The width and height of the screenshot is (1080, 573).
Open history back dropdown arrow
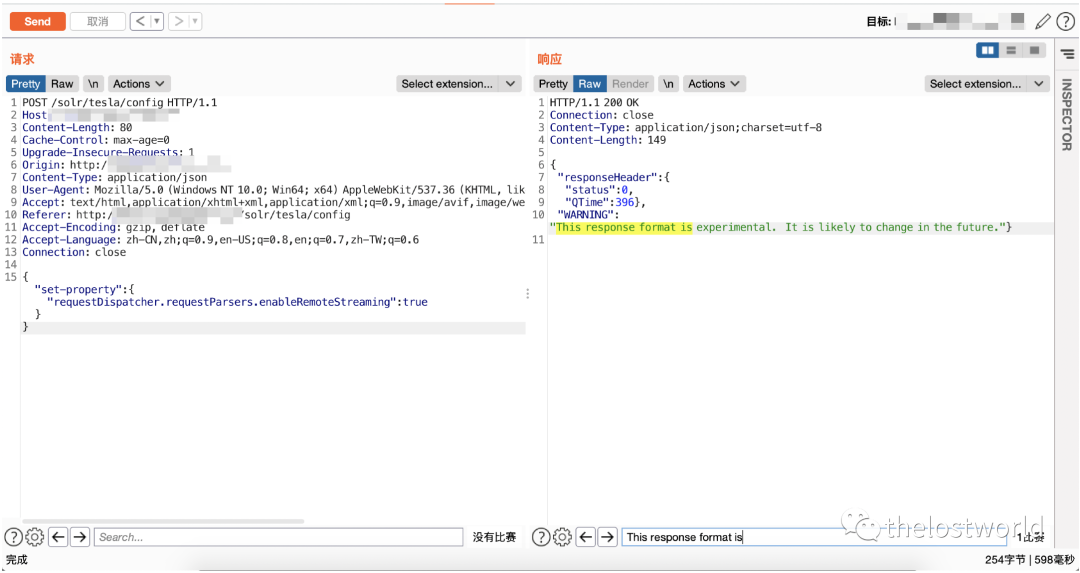tap(157, 21)
